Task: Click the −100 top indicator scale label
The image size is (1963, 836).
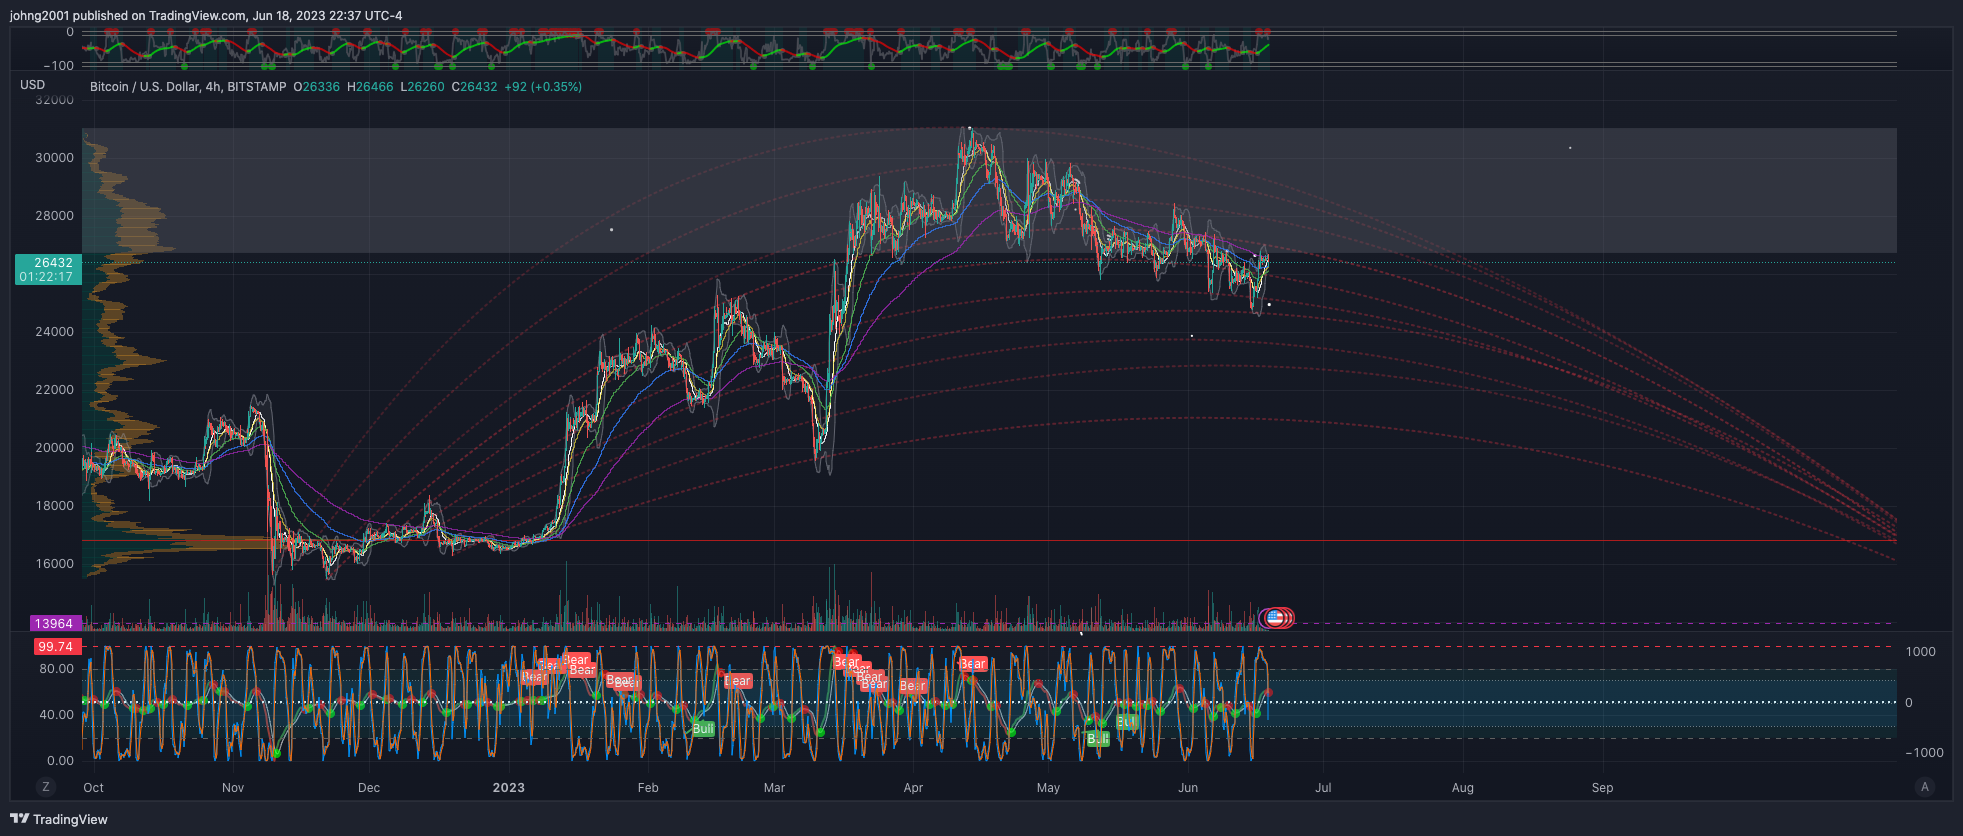Action: click(58, 66)
